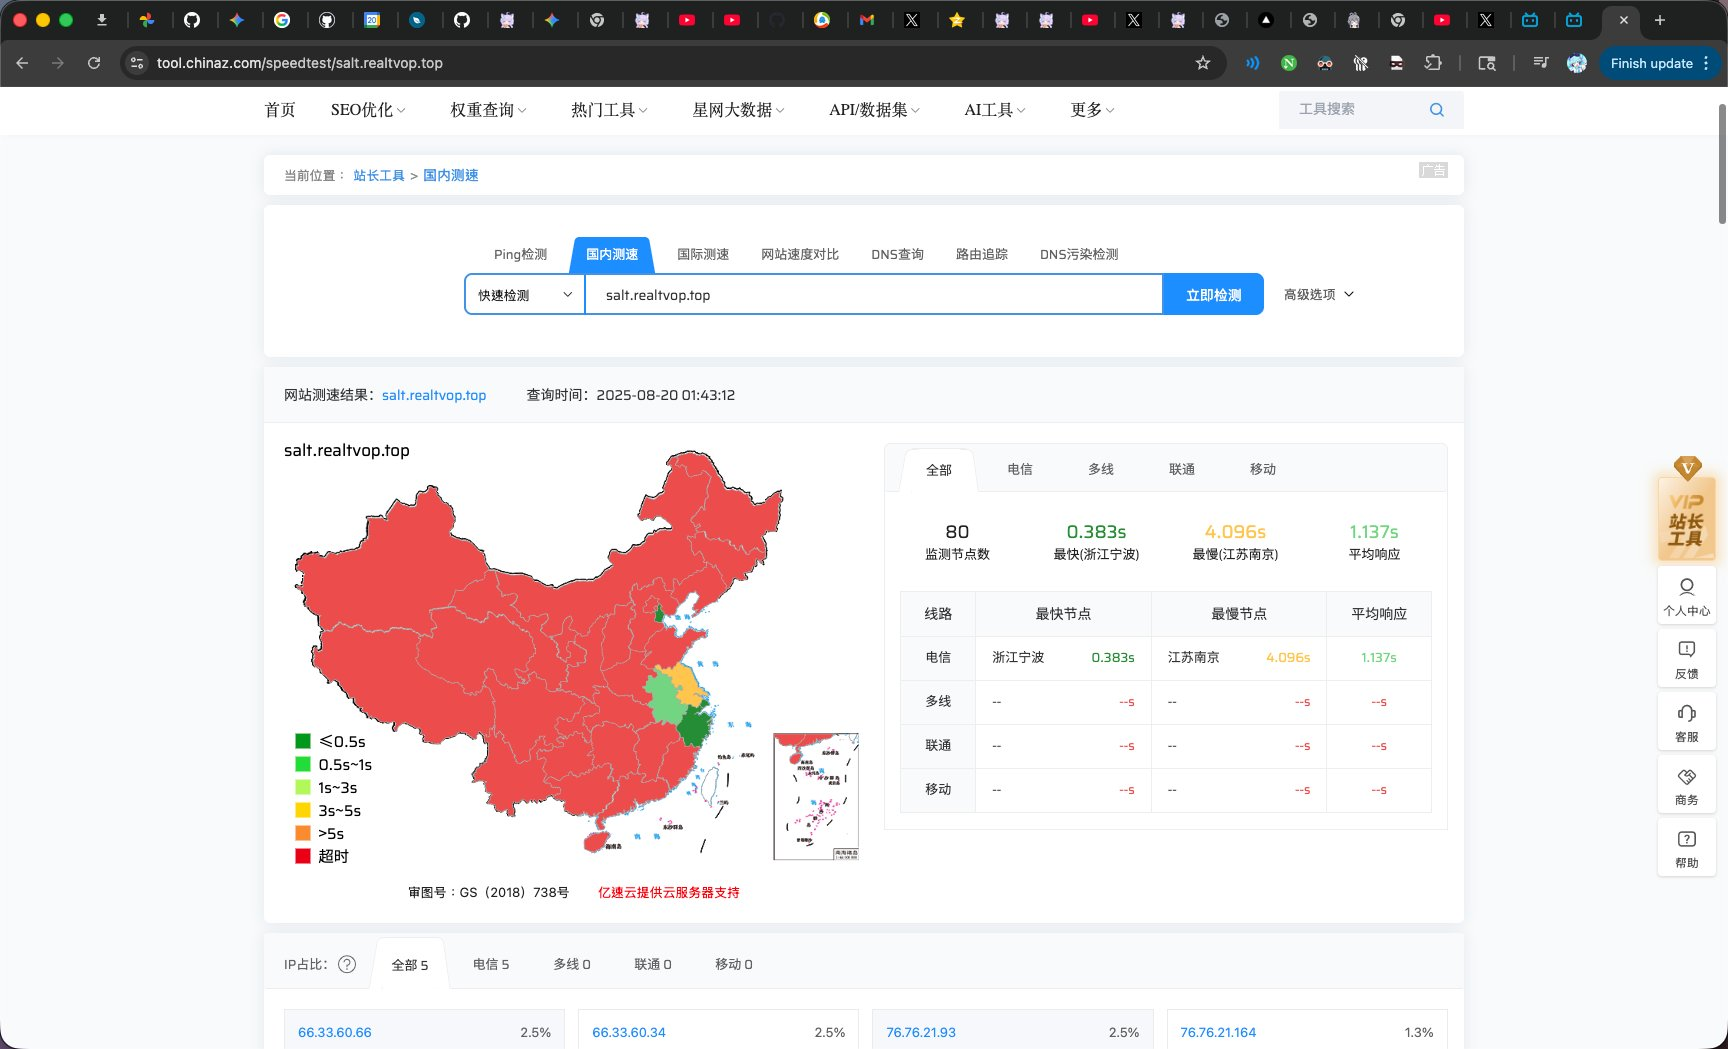Image resolution: width=1728 pixels, height=1049 pixels.
Task: Bookmark this page with the star icon
Action: (x=1203, y=63)
